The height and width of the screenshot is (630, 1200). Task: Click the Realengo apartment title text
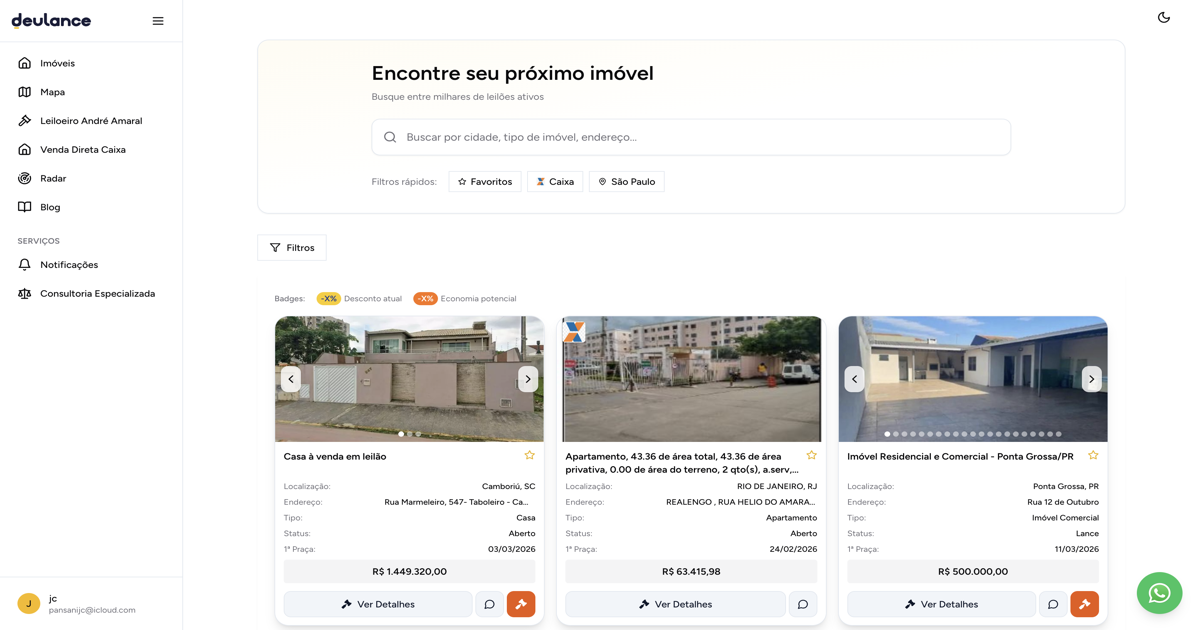[x=683, y=463]
